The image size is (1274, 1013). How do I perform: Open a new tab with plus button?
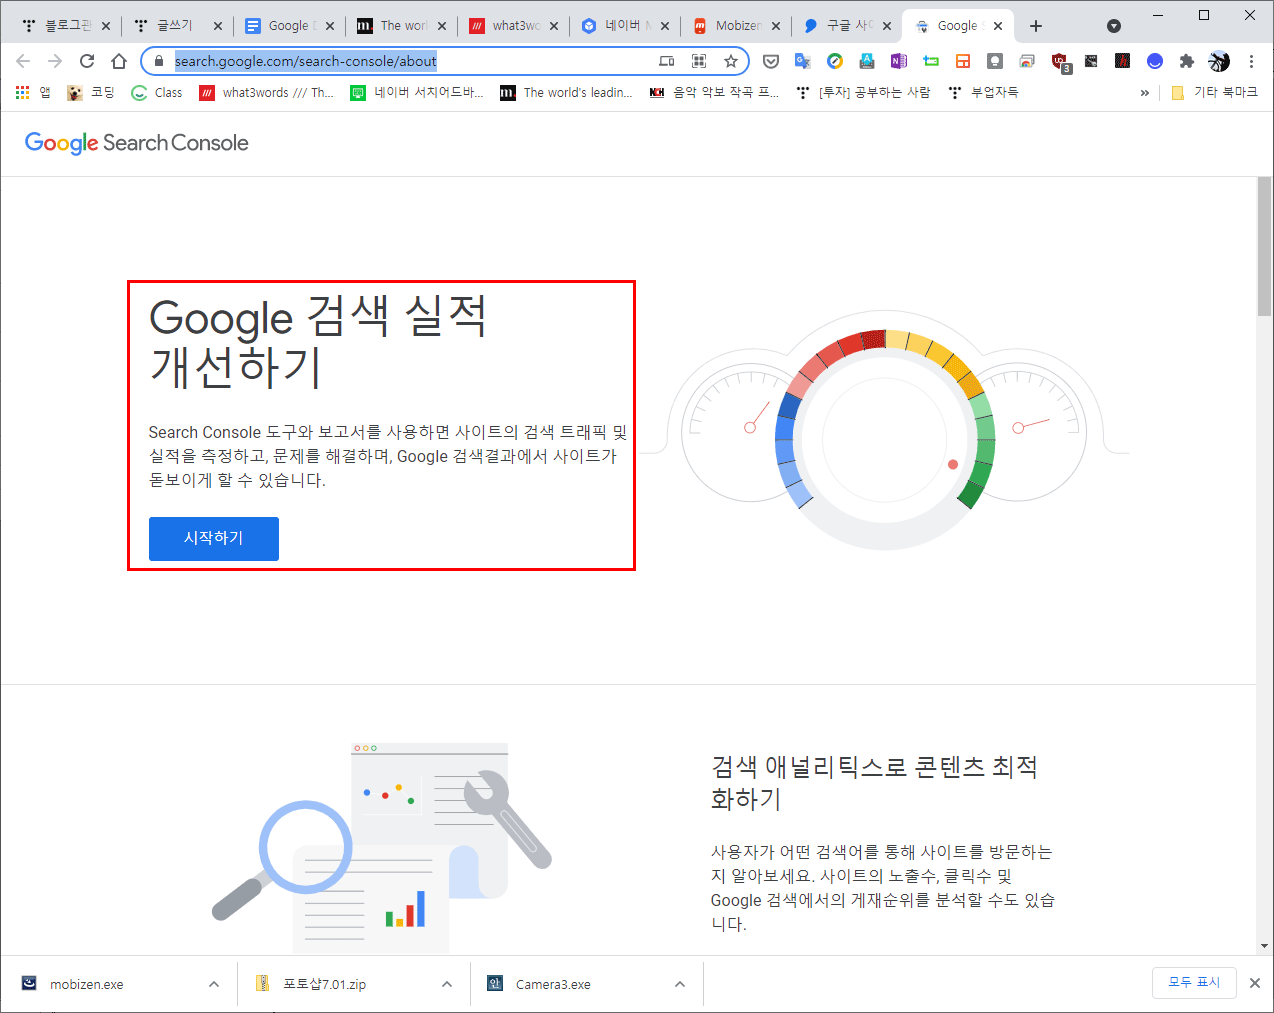tap(1036, 26)
